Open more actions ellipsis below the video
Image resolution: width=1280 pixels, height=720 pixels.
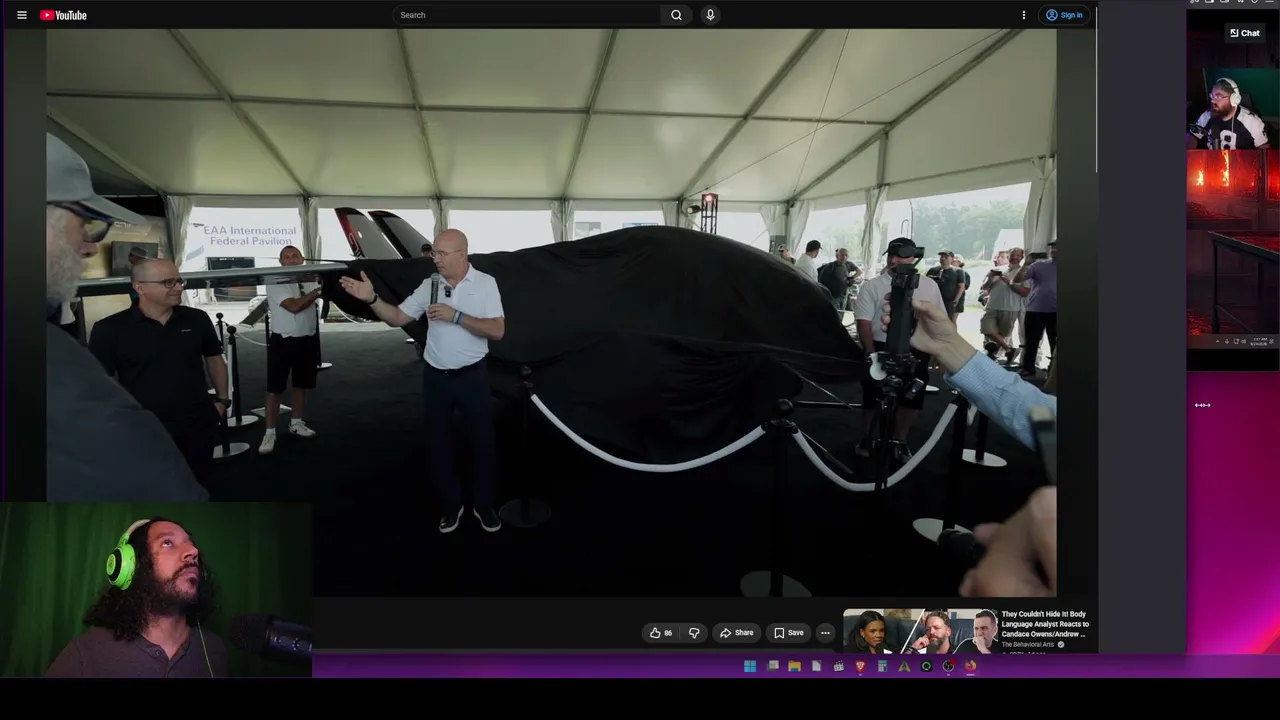pos(825,632)
